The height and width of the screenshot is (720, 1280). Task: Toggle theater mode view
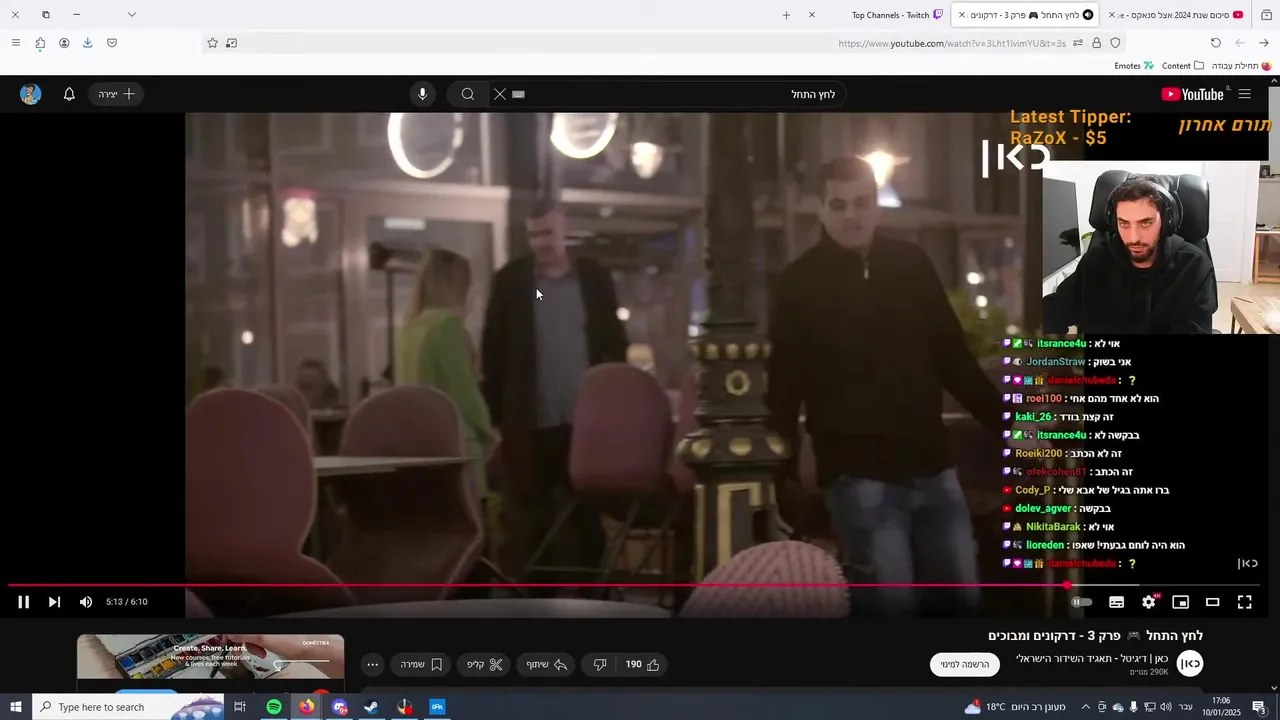[1213, 602]
